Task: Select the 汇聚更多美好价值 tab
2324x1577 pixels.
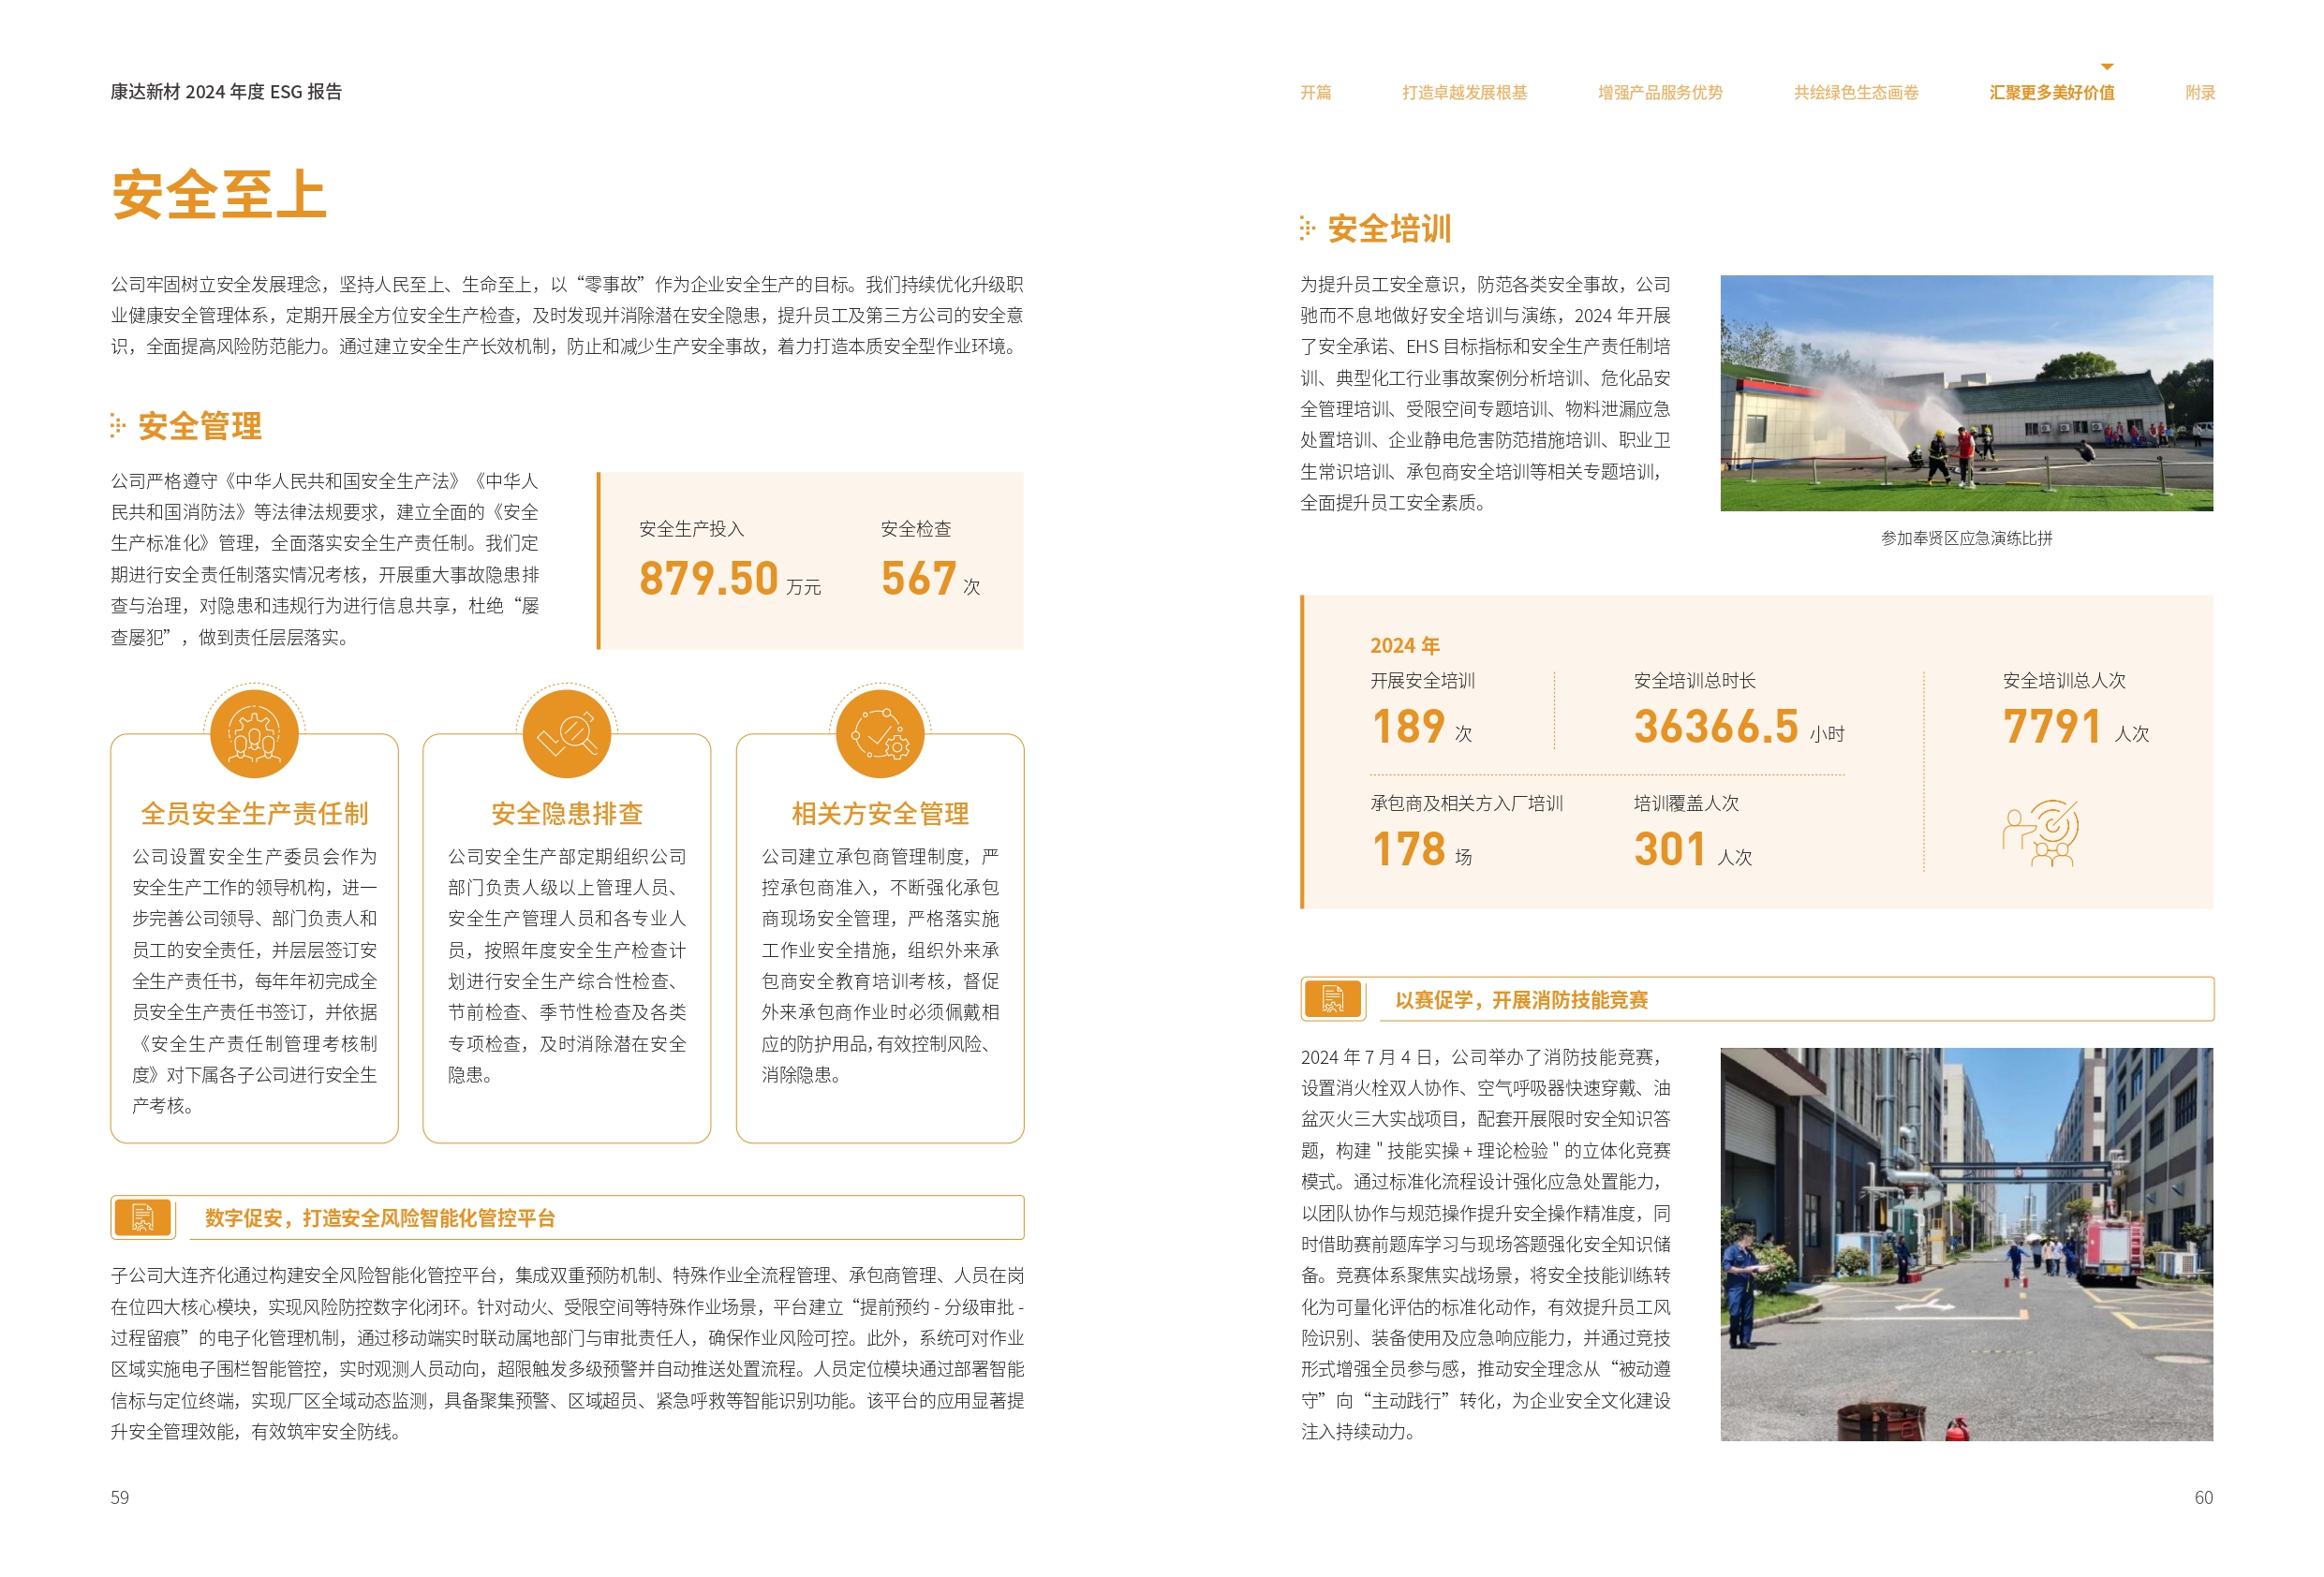Action: 2052,92
